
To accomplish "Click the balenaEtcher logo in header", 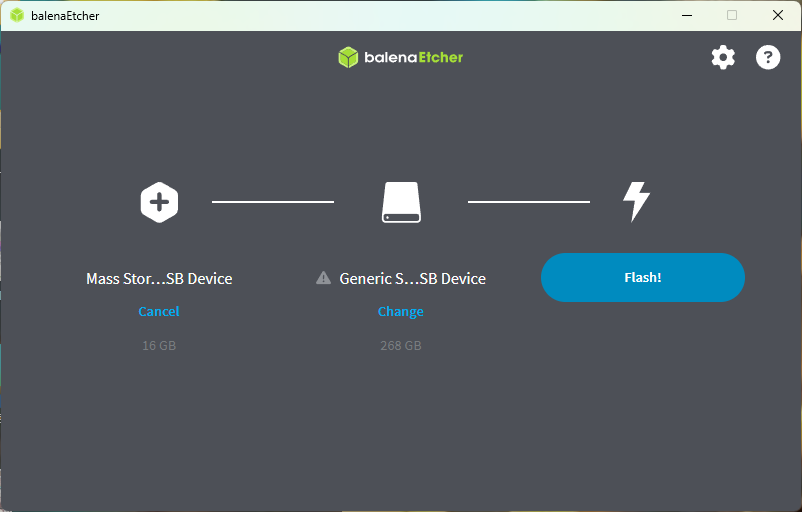I will tap(400, 57).
